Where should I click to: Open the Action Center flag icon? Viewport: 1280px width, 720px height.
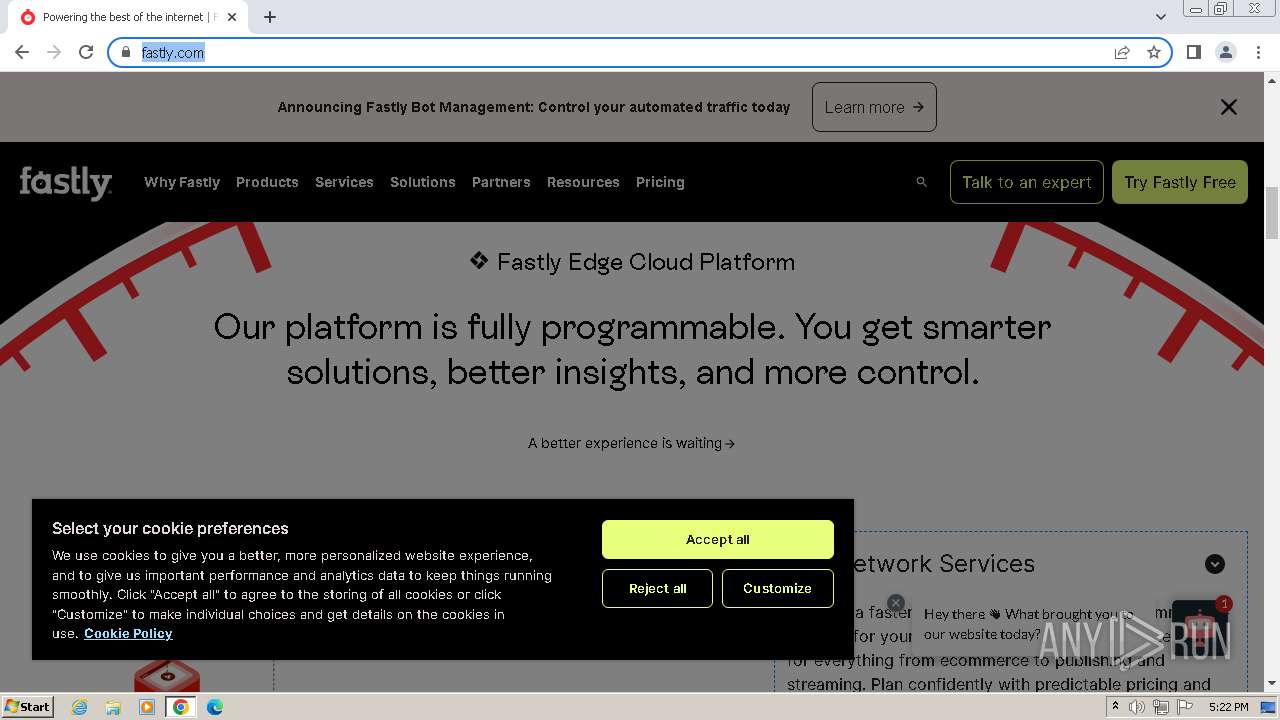click(x=1185, y=707)
